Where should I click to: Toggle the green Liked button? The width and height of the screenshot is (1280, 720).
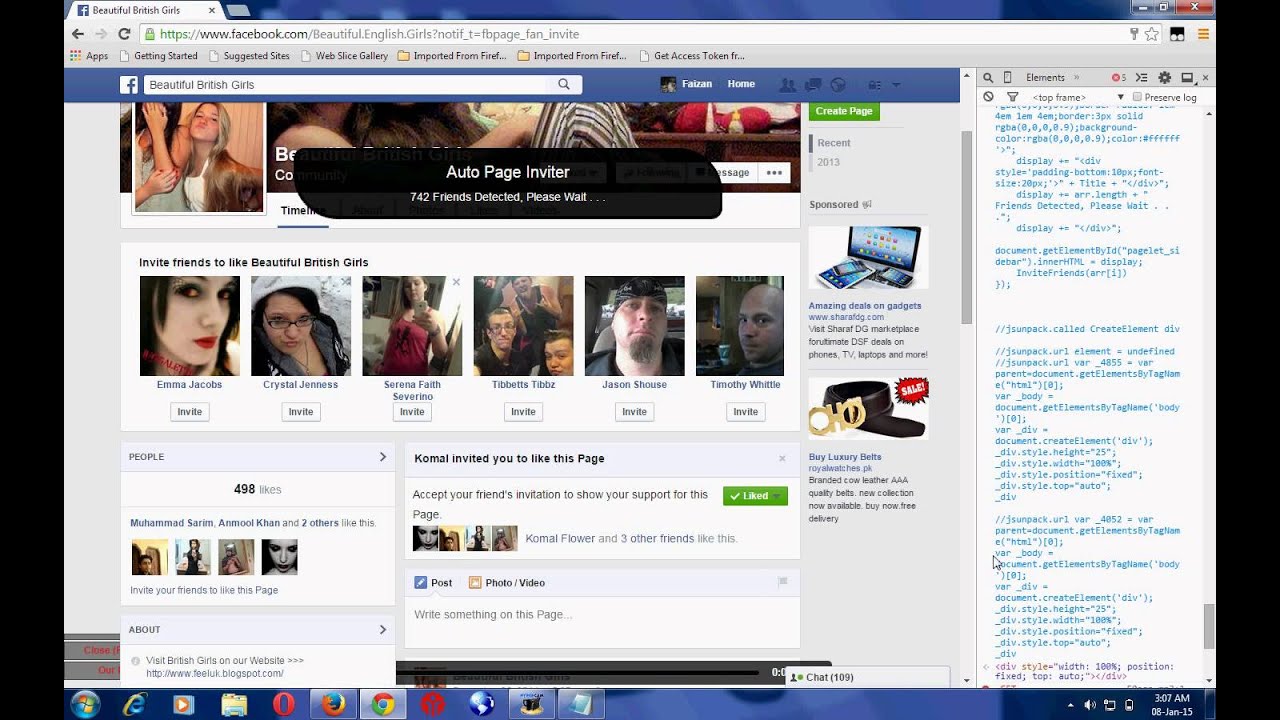click(755, 496)
